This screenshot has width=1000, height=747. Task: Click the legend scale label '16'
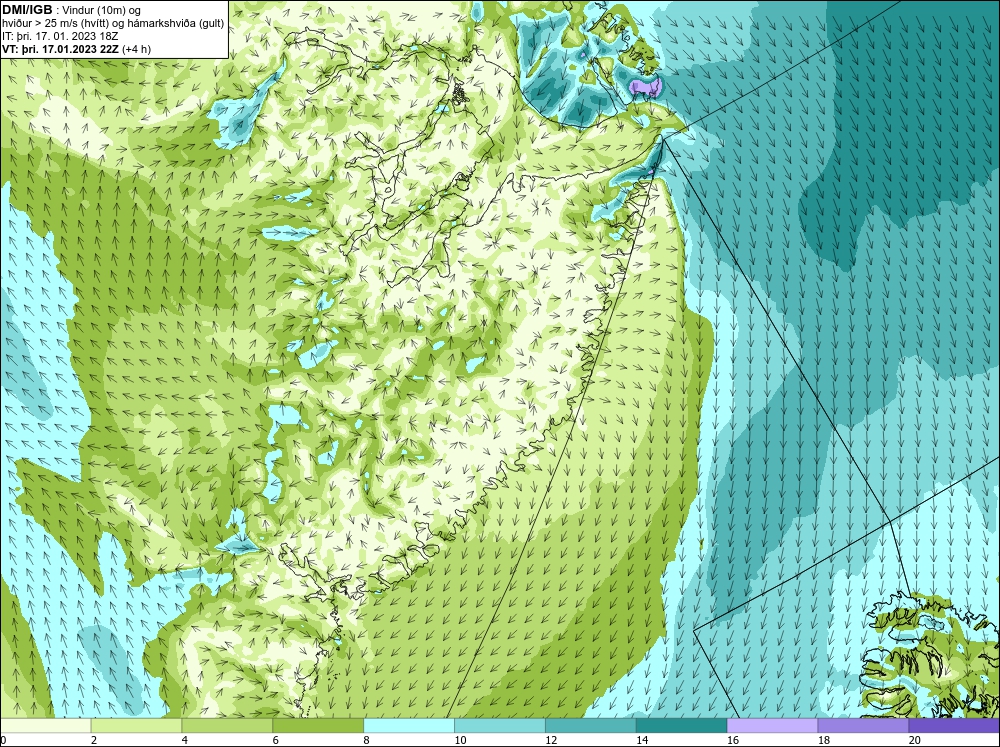tap(733, 740)
